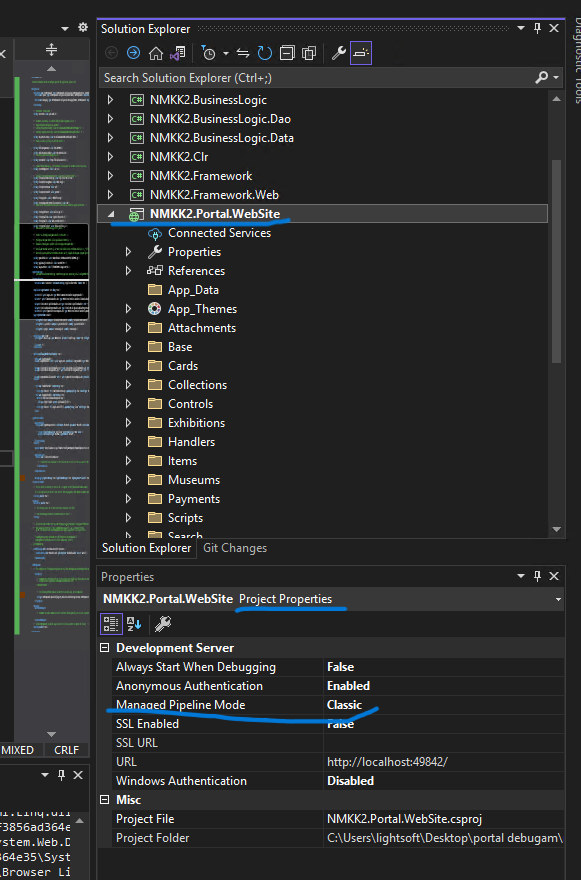581x880 pixels.
Task: Click the Museums folder icon
Action: pyautogui.click(x=154, y=480)
